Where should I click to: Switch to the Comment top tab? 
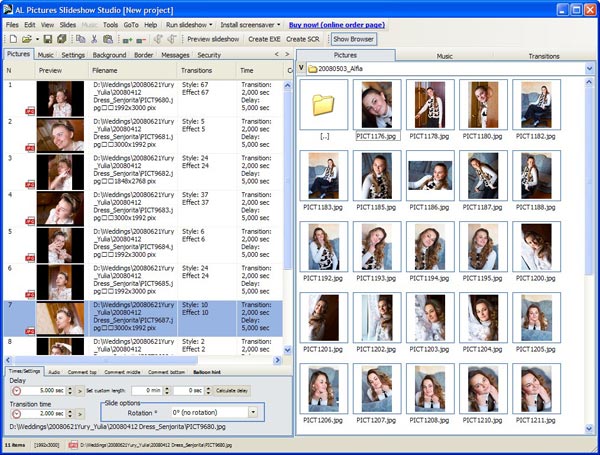coord(82,371)
